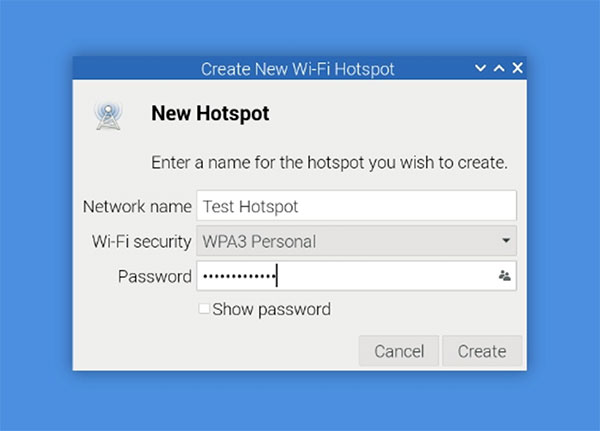This screenshot has height=431, width=600.
Task: Focus the Network name field
Action: (x=357, y=206)
